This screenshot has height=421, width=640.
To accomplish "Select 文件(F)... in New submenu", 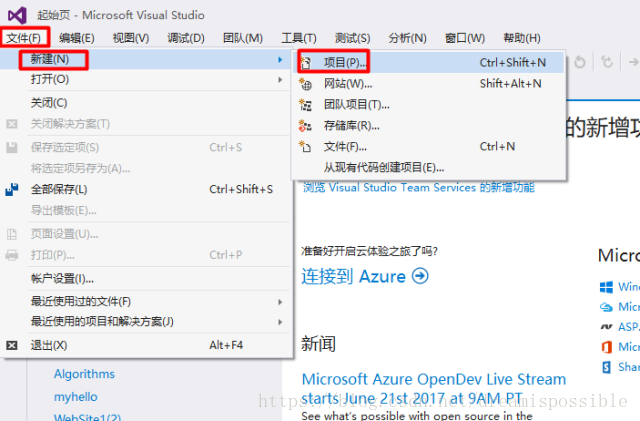I will click(x=429, y=147).
